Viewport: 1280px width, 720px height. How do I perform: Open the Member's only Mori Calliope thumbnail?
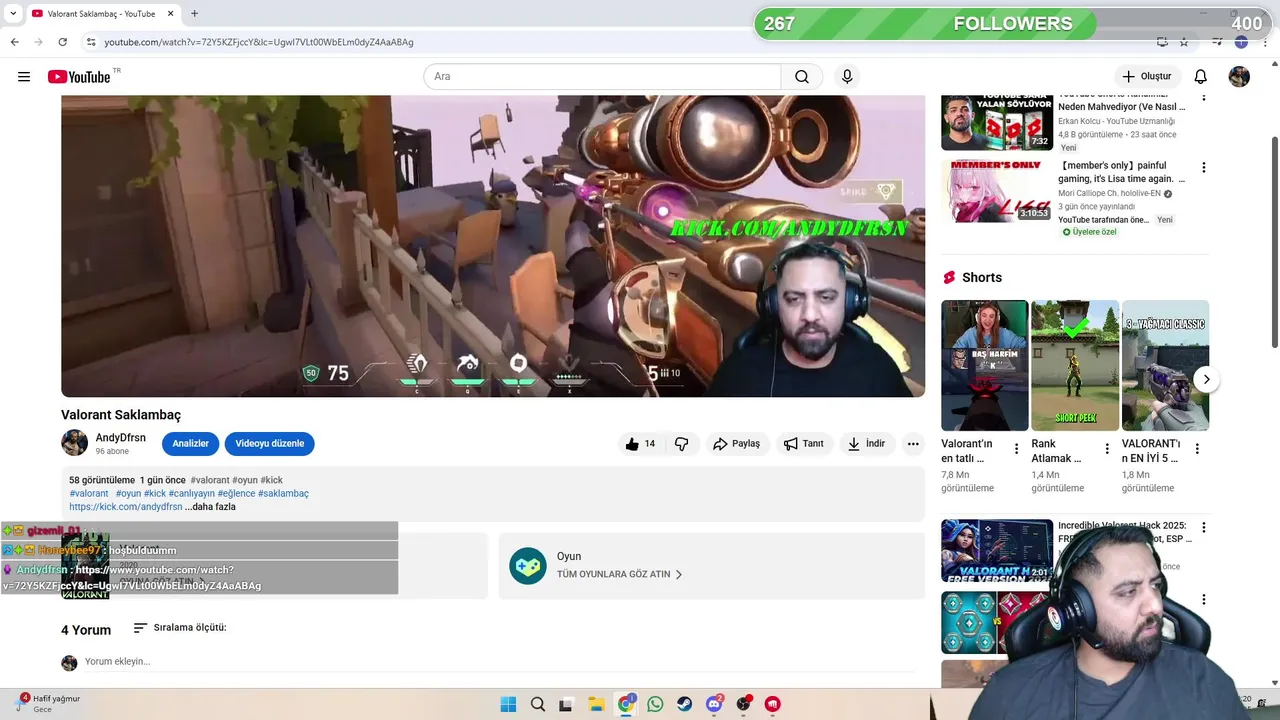pyautogui.click(x=997, y=191)
